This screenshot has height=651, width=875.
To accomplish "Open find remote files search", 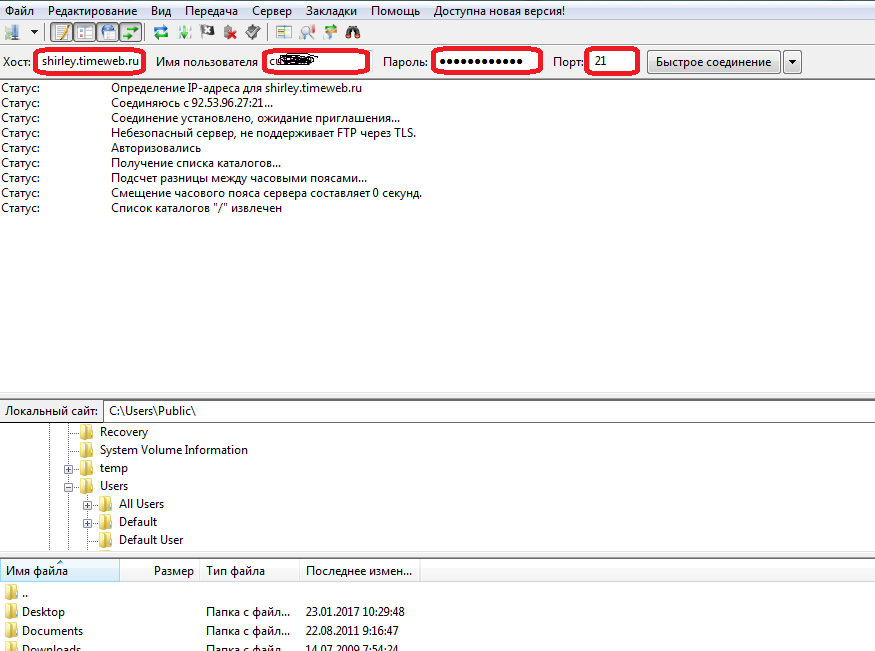I will [352, 31].
